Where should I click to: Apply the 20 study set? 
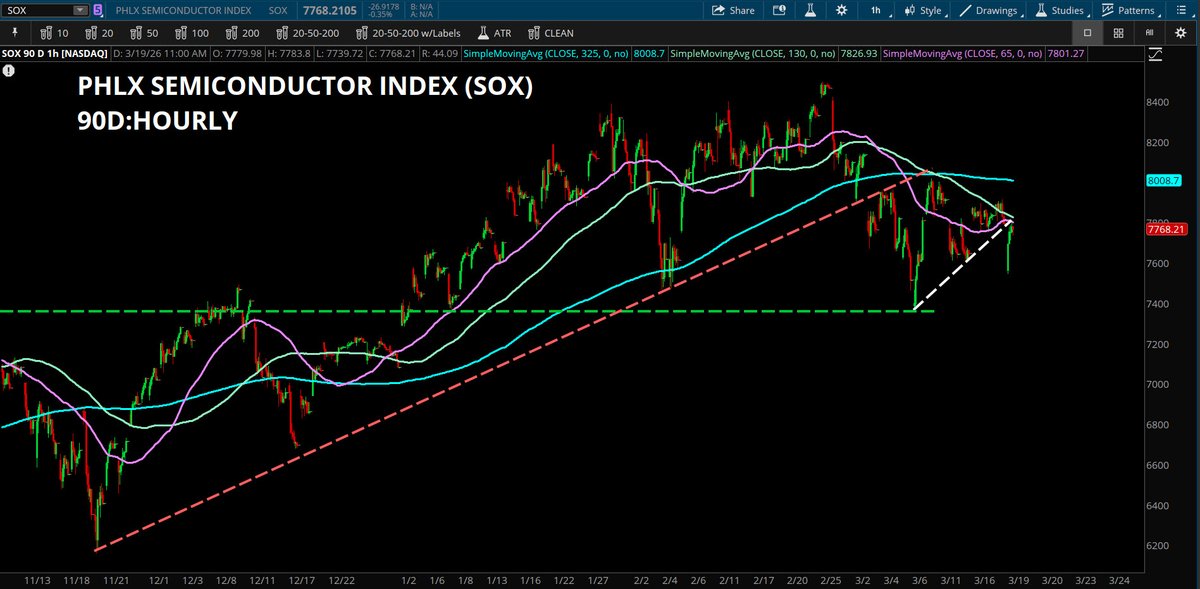pyautogui.click(x=100, y=33)
